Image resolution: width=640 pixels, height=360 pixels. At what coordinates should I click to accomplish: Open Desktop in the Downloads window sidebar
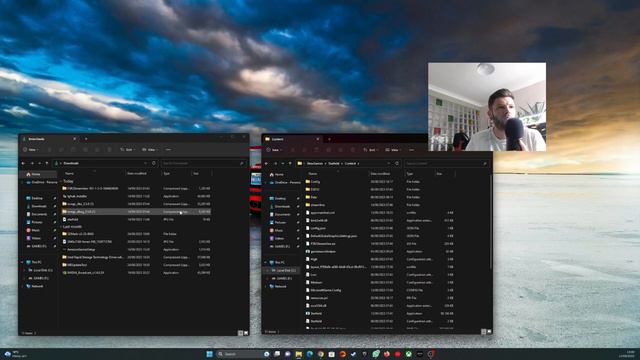[x=35, y=198]
